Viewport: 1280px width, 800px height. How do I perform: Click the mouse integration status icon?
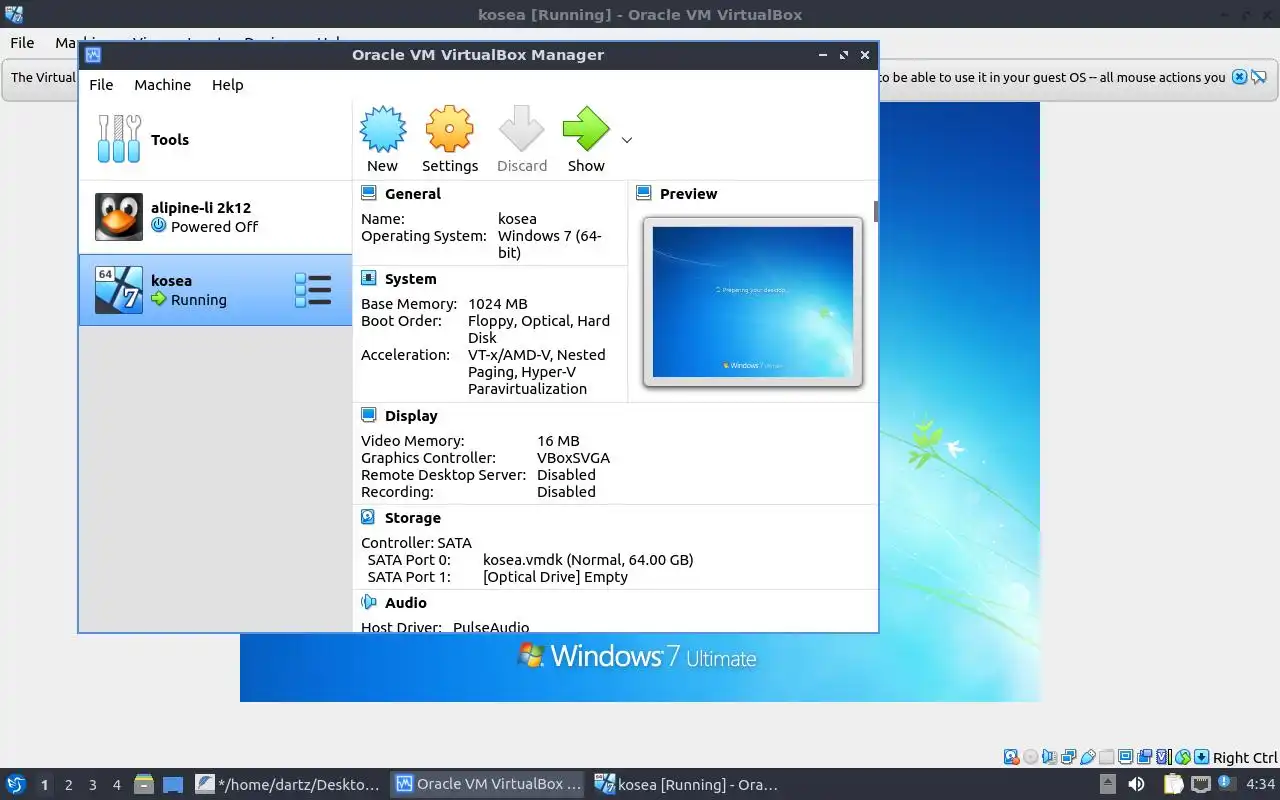(1183, 757)
